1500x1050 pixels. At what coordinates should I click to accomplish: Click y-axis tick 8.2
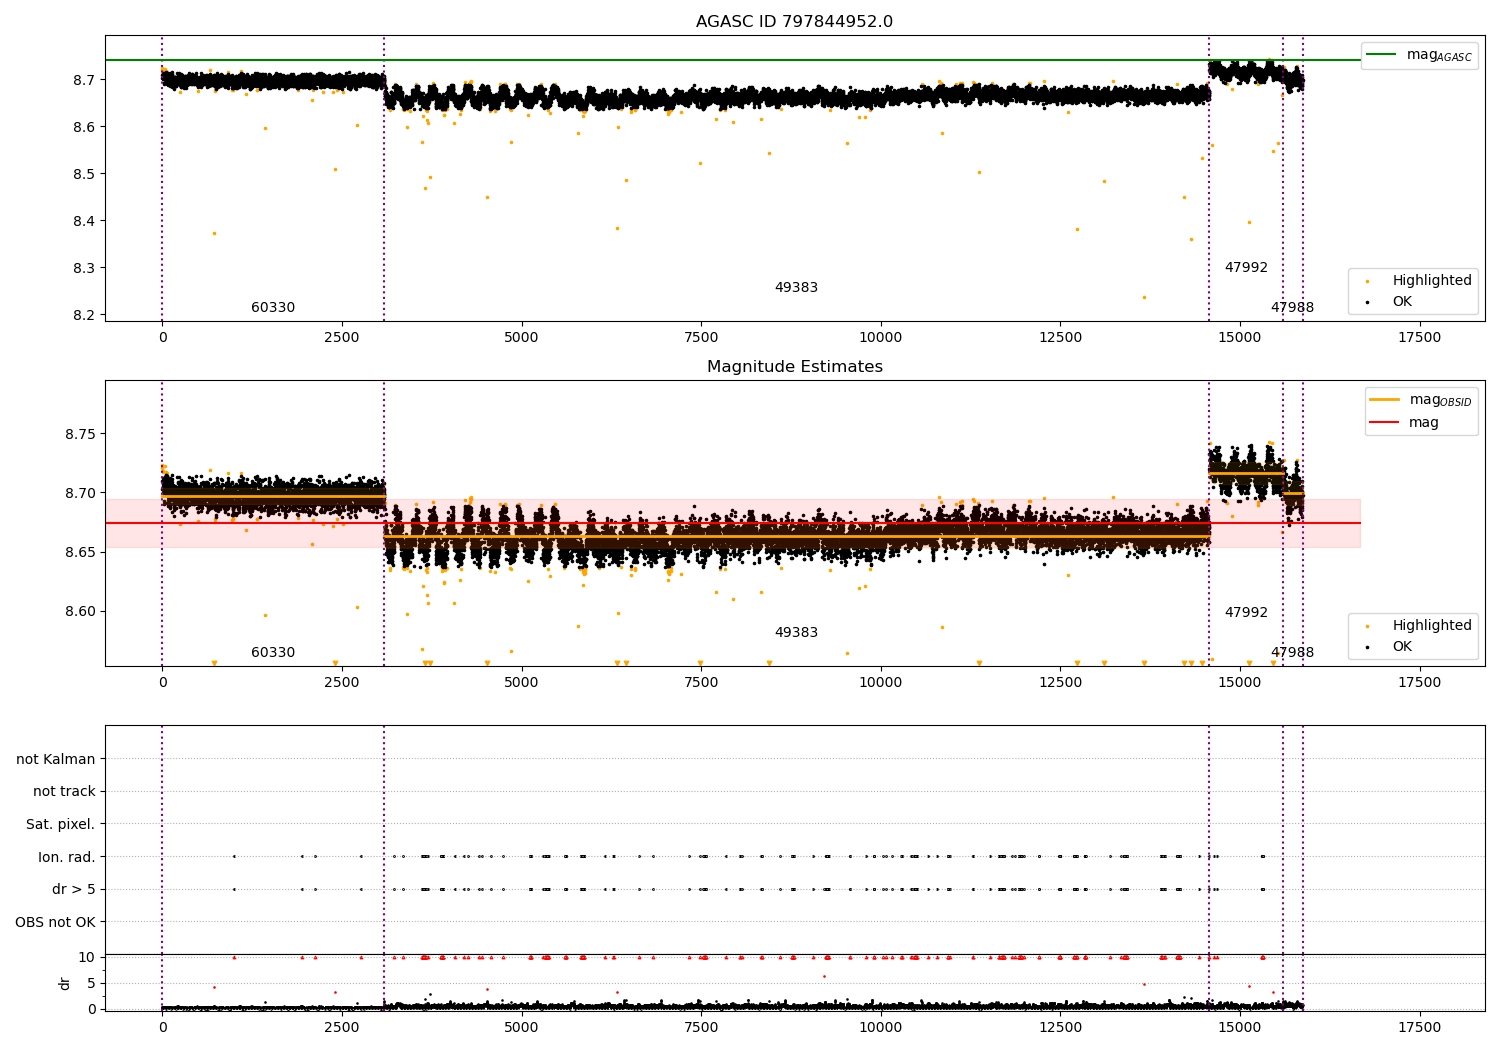click(x=84, y=315)
